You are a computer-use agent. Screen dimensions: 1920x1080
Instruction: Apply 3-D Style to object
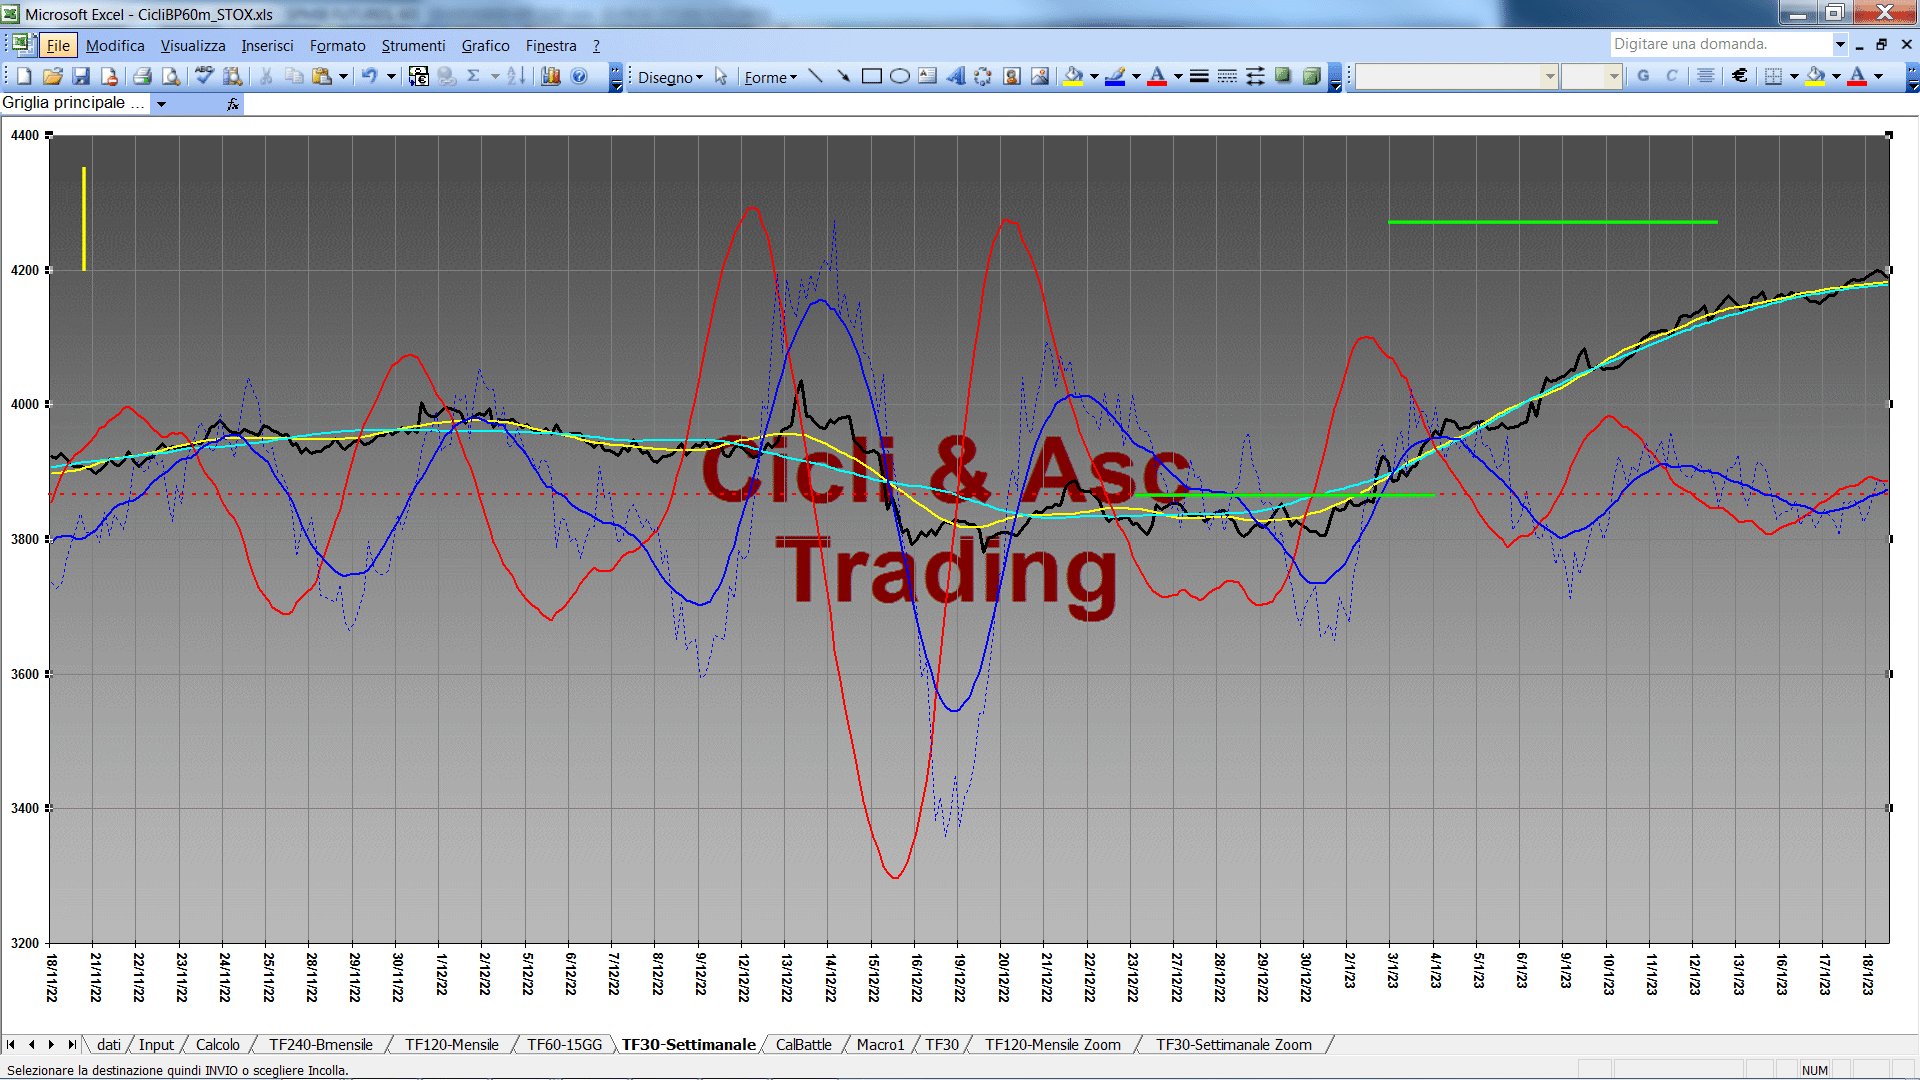(x=1311, y=77)
